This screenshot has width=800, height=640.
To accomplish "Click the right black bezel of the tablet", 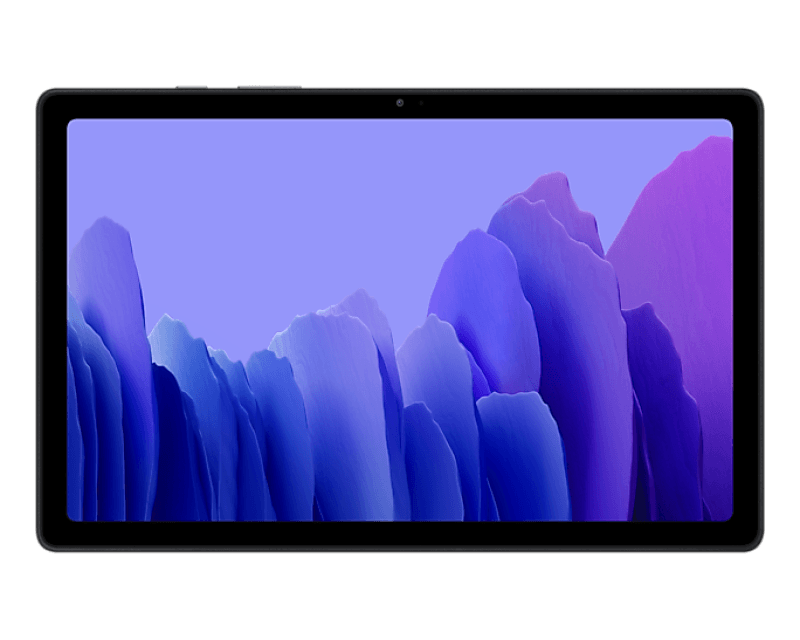I will pyautogui.click(x=748, y=320).
